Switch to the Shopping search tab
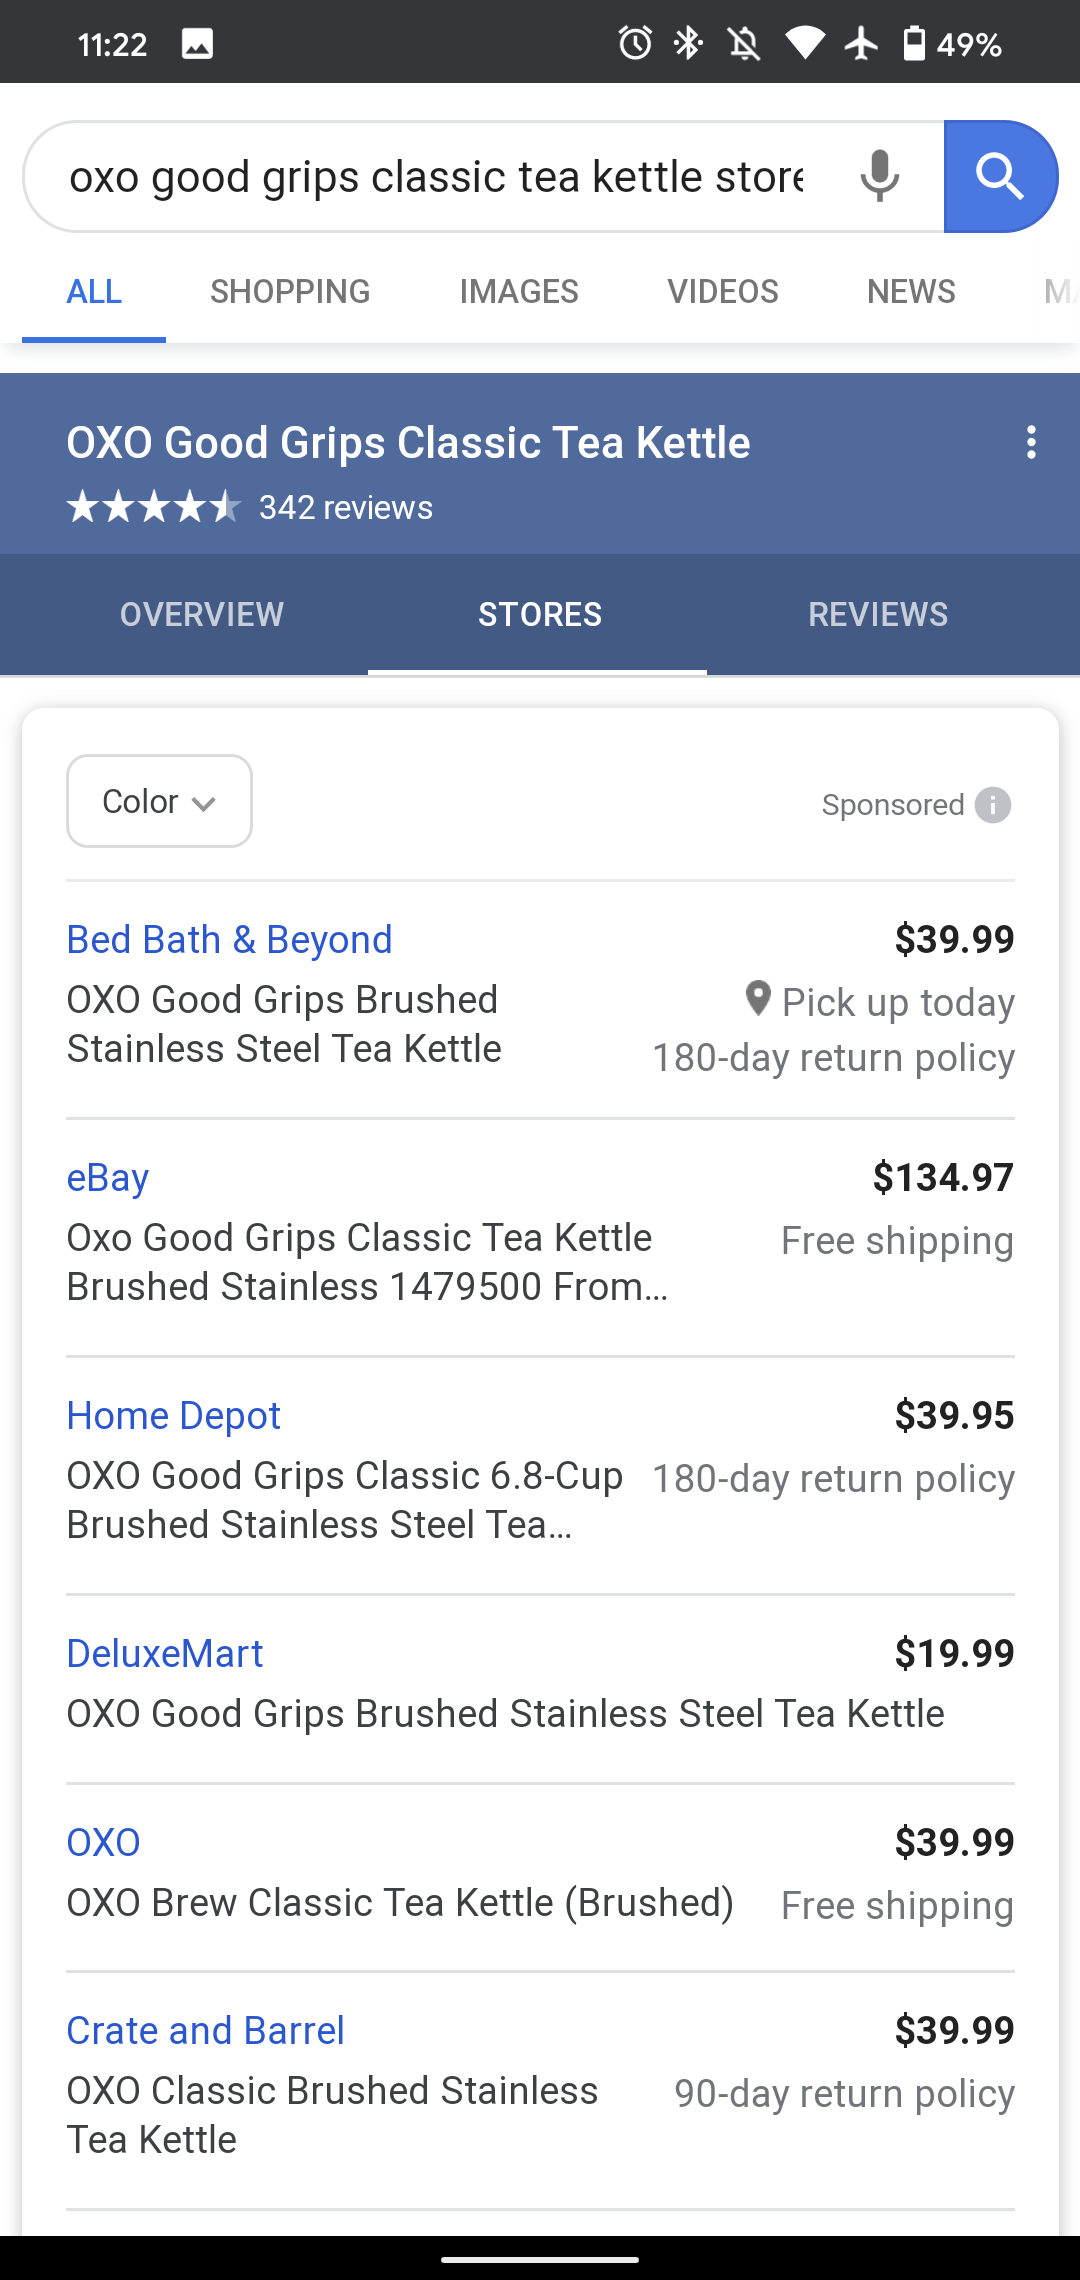Image resolution: width=1080 pixels, height=2280 pixels. 290,291
